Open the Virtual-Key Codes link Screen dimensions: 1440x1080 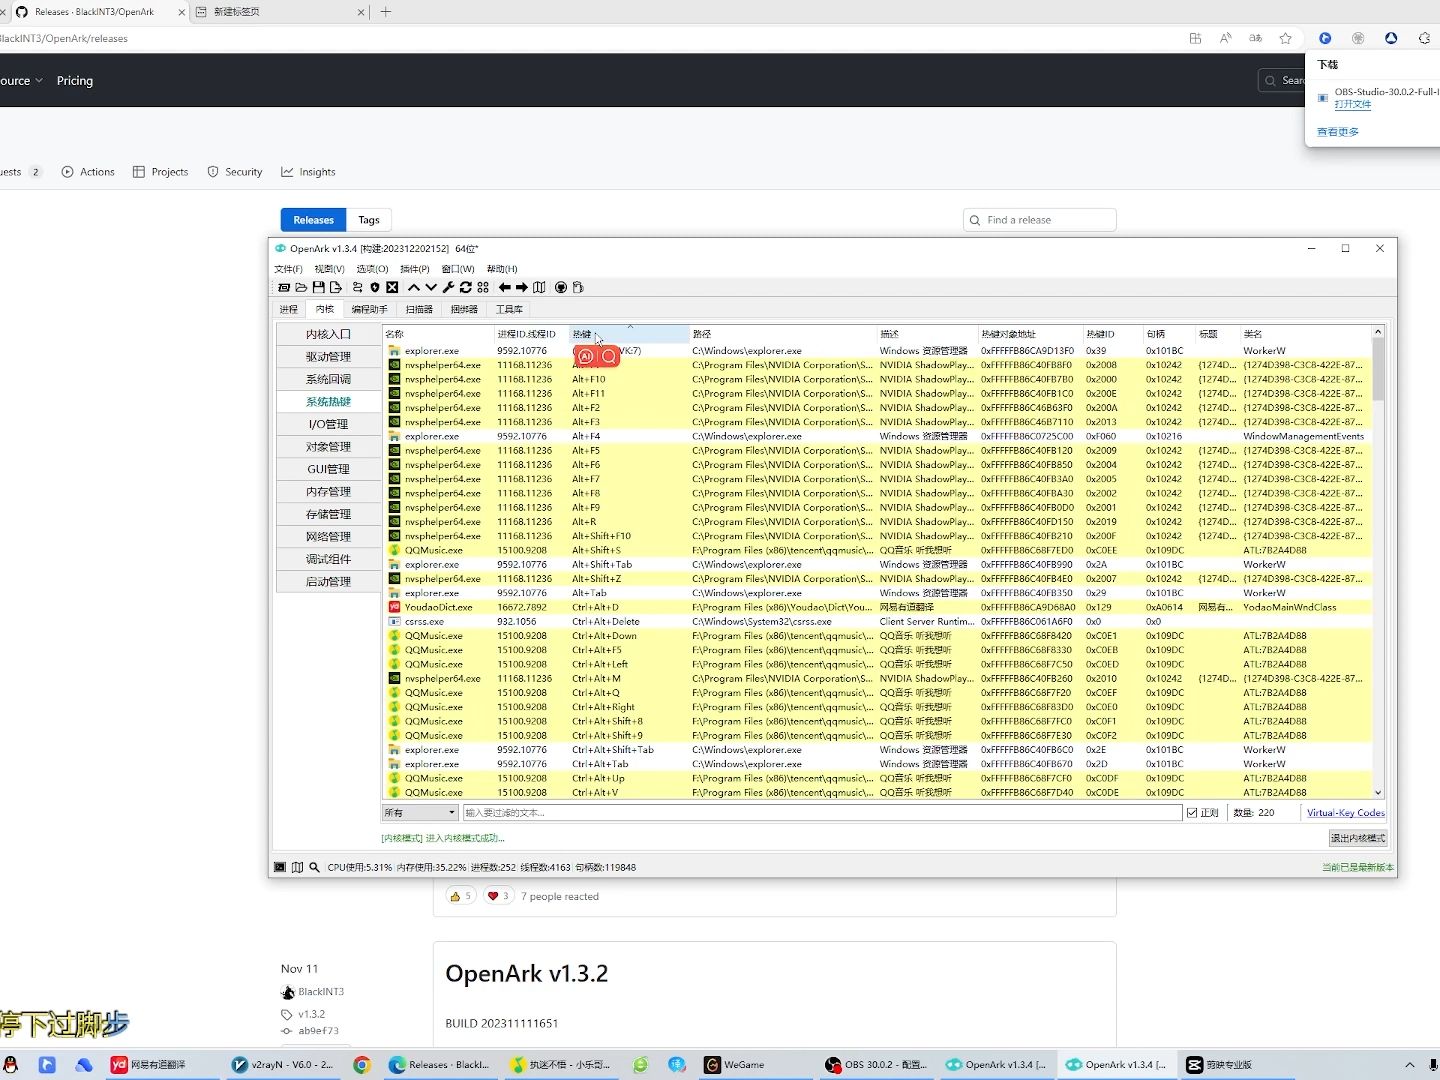pyautogui.click(x=1345, y=813)
